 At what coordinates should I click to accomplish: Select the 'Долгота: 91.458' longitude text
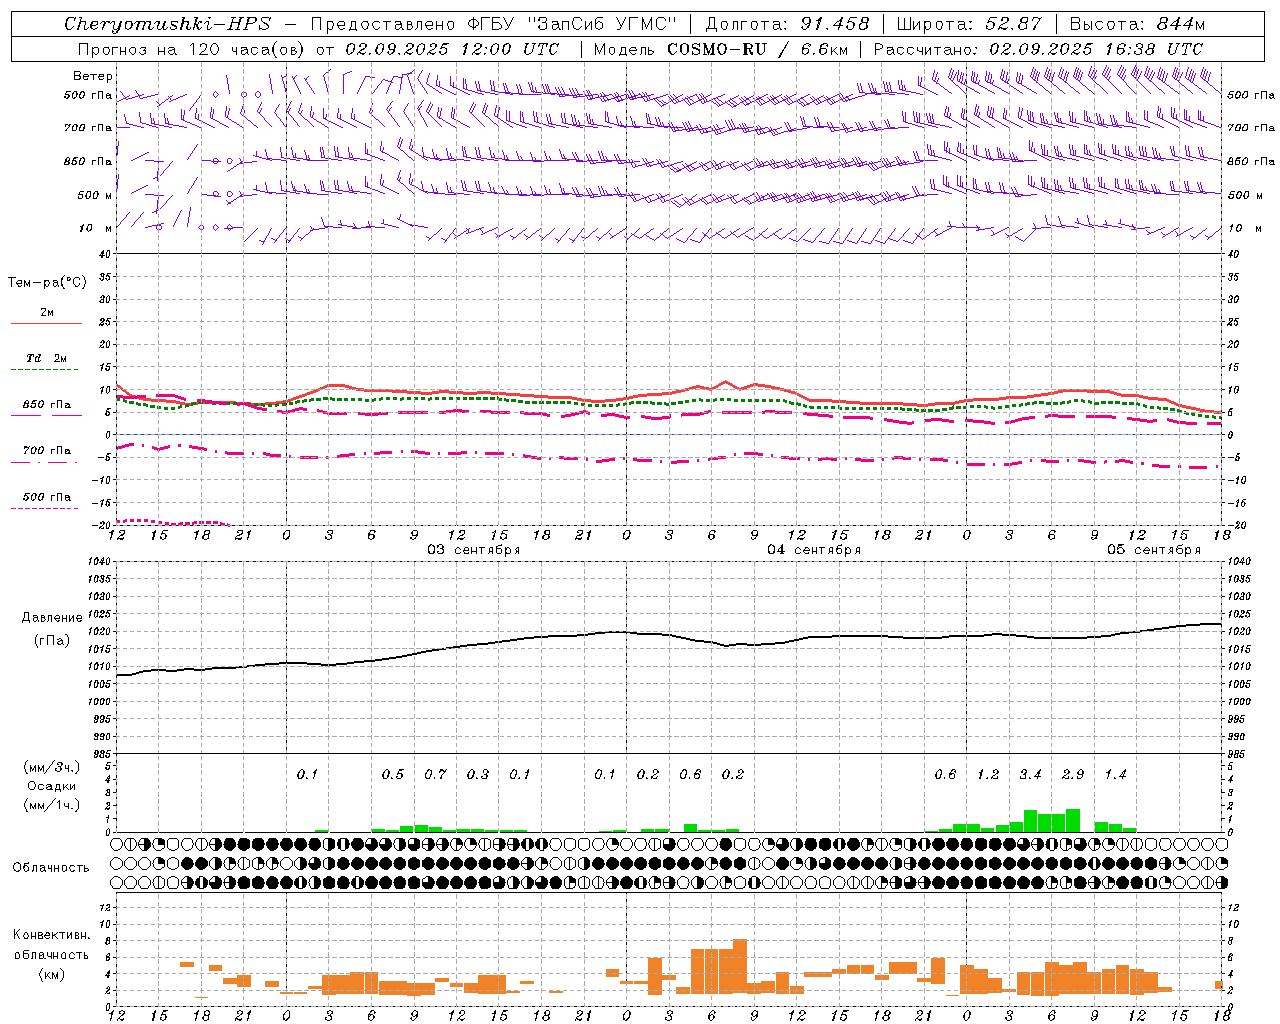point(787,24)
